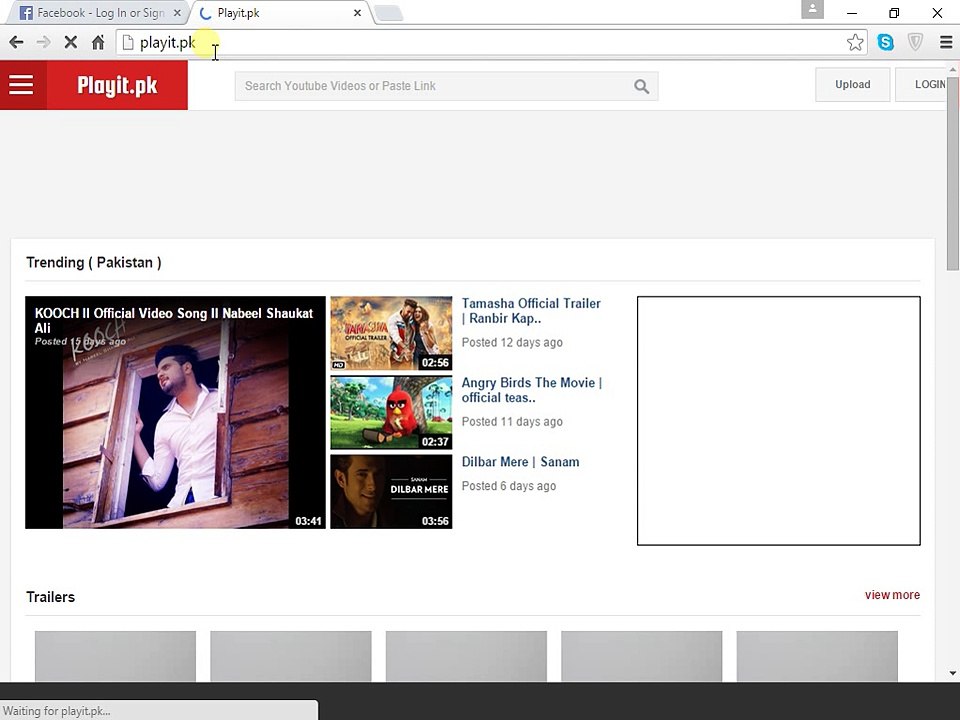
Task: Click the Playit.pk logo
Action: click(x=118, y=85)
